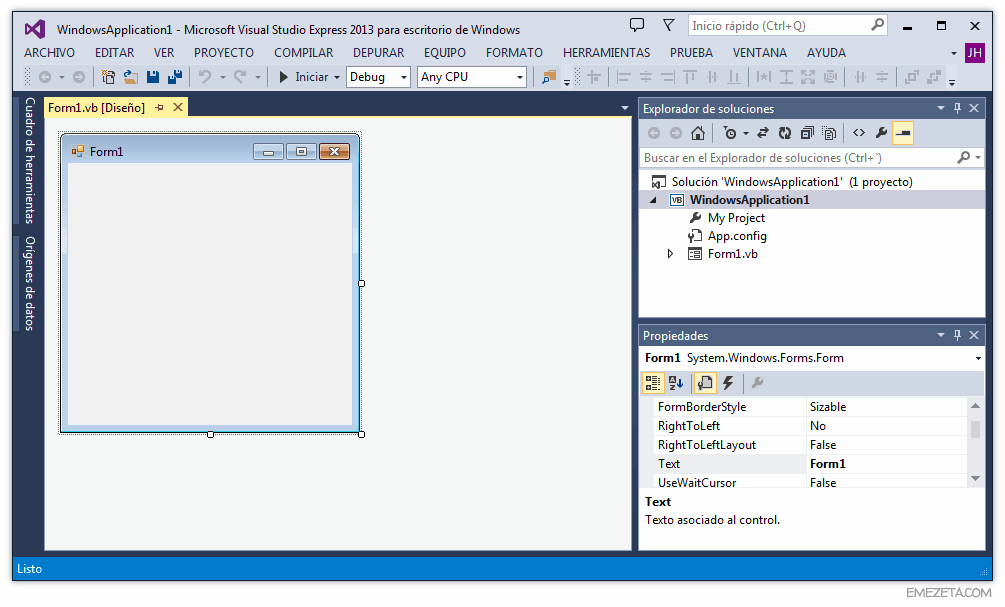Image resolution: width=1005 pixels, height=607 pixels.
Task: Click the Find in Files toolbar icon
Action: [549, 78]
